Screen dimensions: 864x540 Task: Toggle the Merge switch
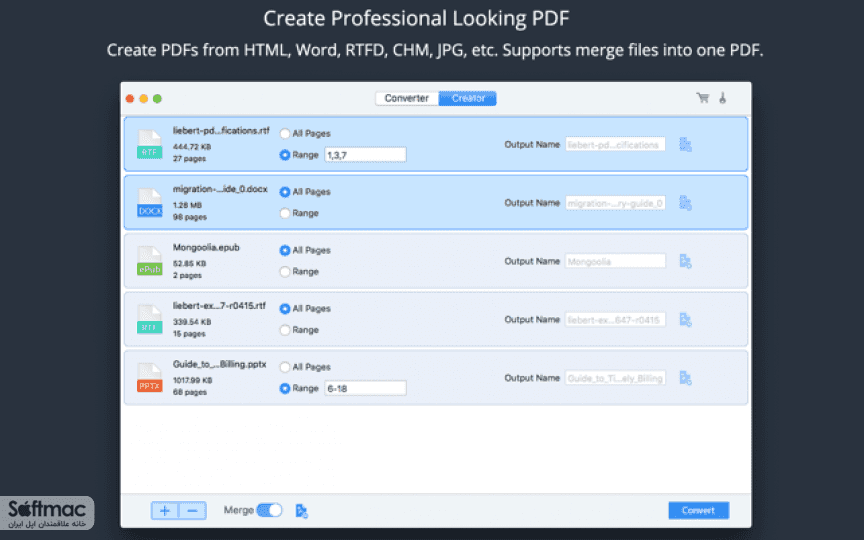coord(269,510)
